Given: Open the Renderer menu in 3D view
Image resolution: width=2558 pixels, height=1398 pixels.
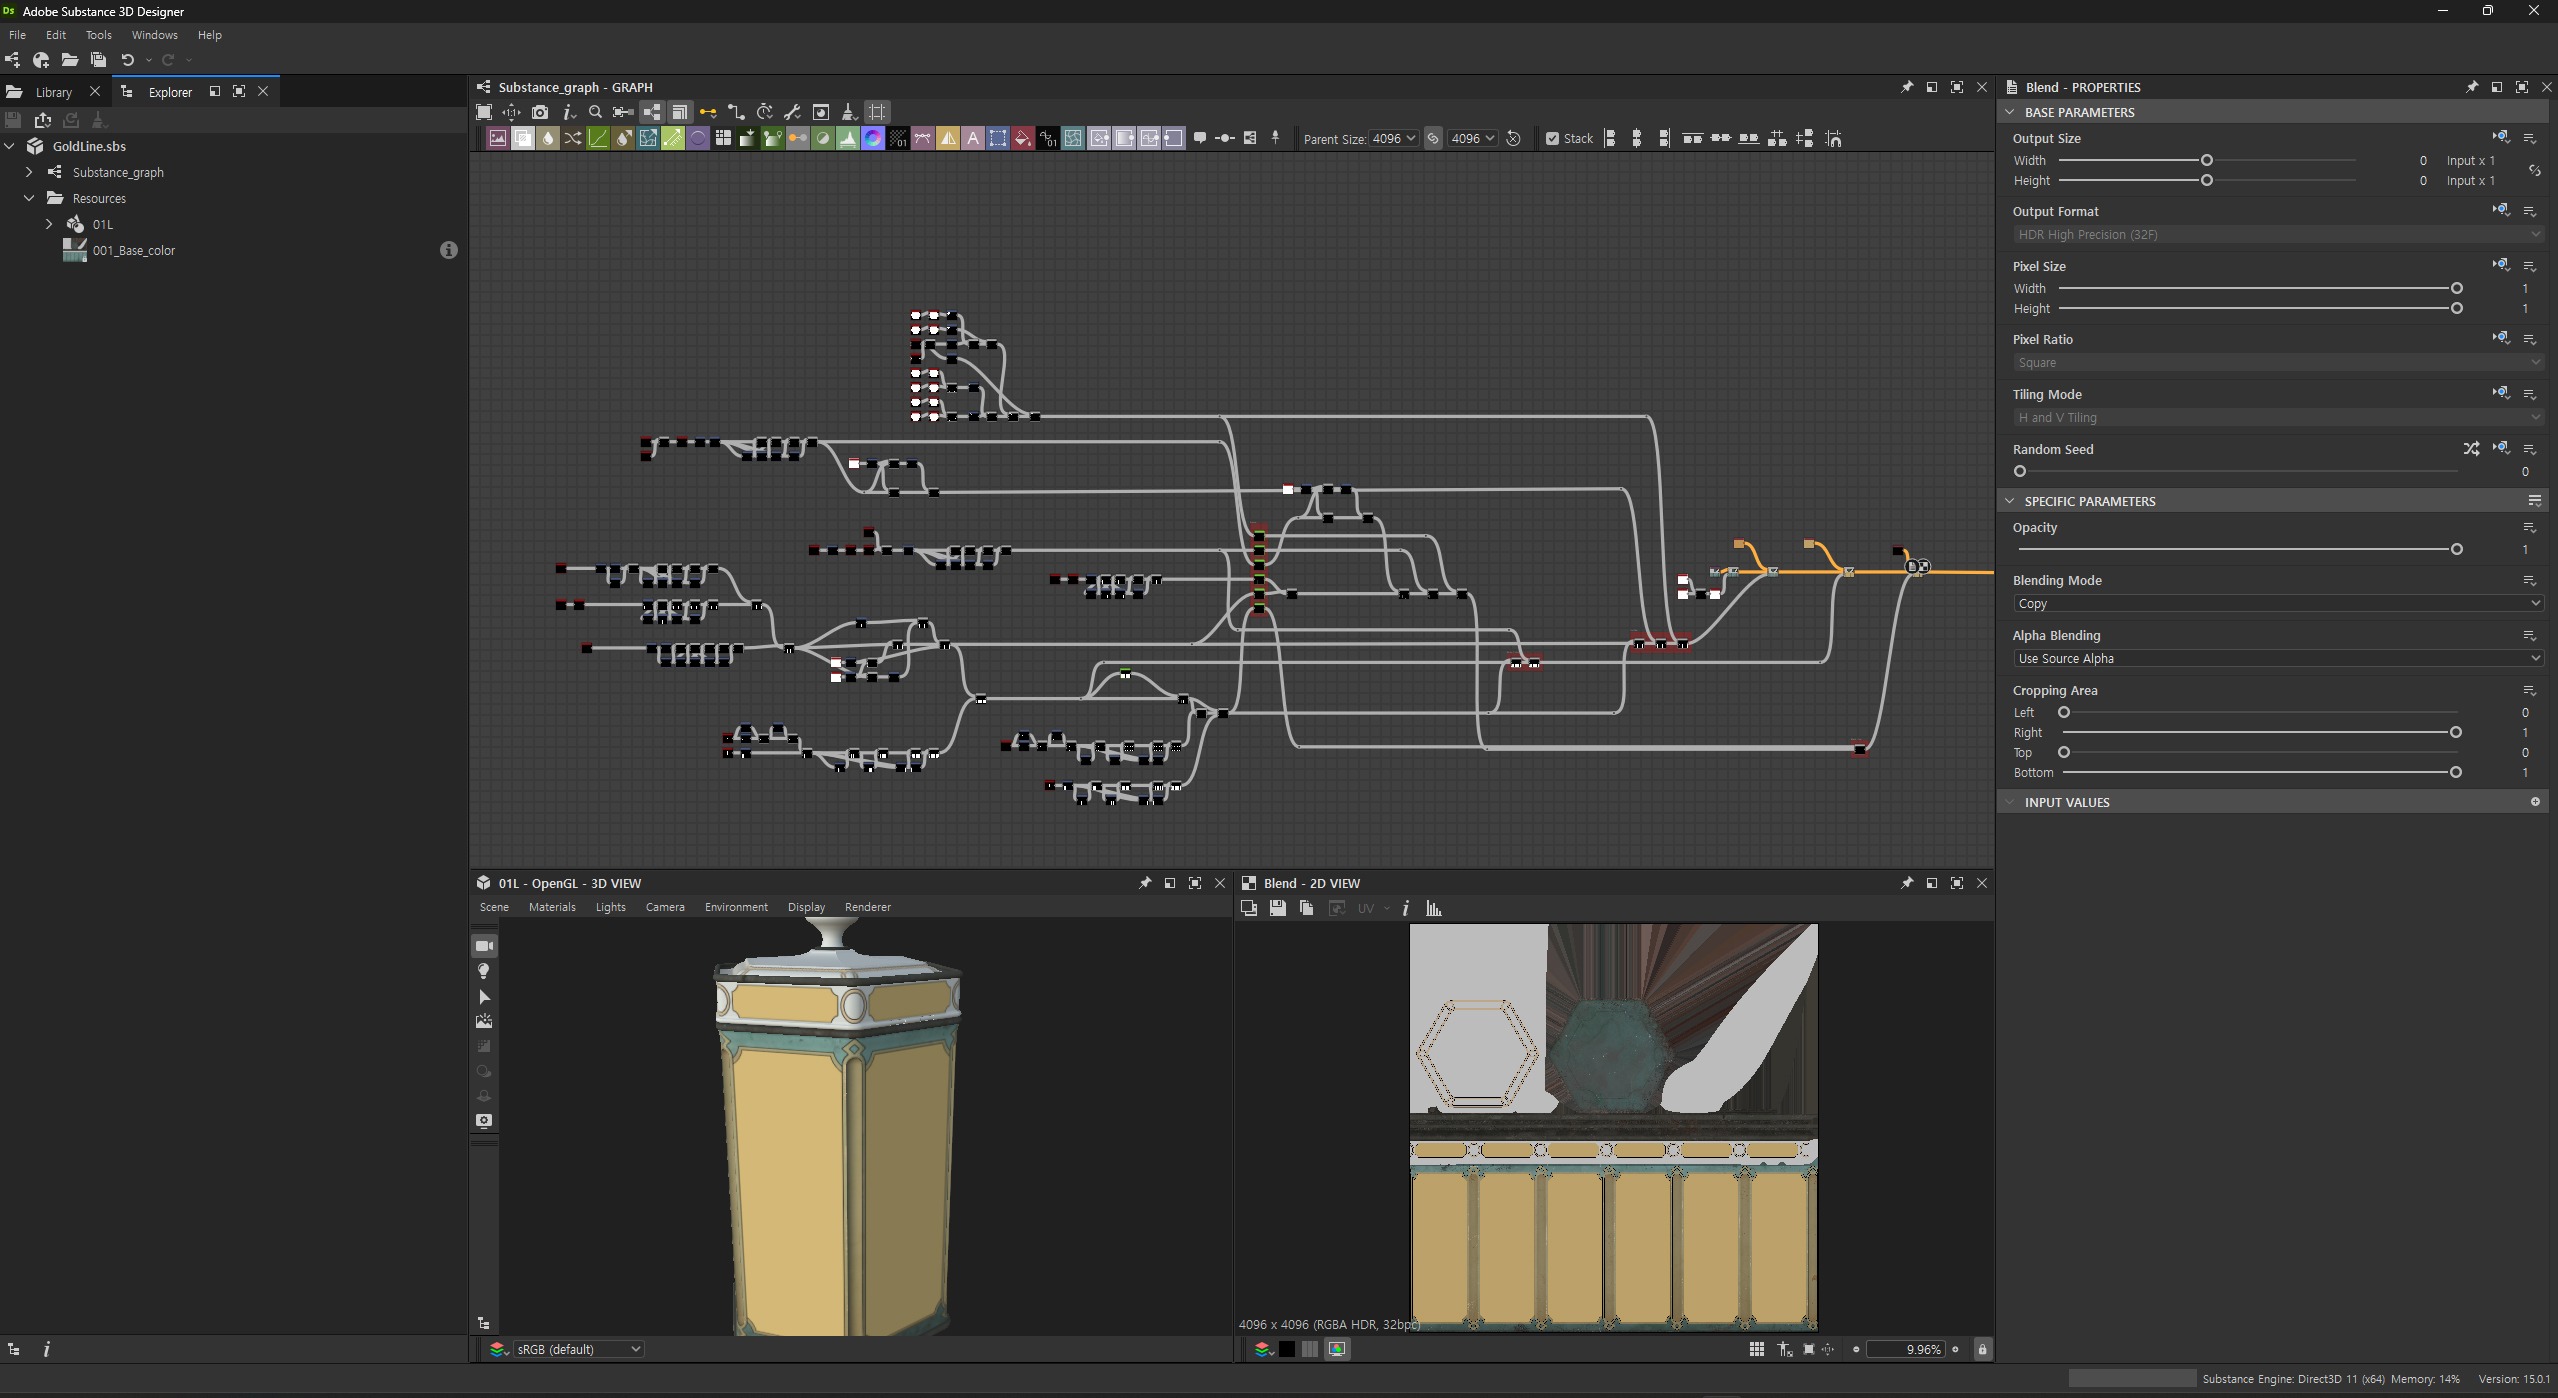Looking at the screenshot, I should tap(867, 907).
